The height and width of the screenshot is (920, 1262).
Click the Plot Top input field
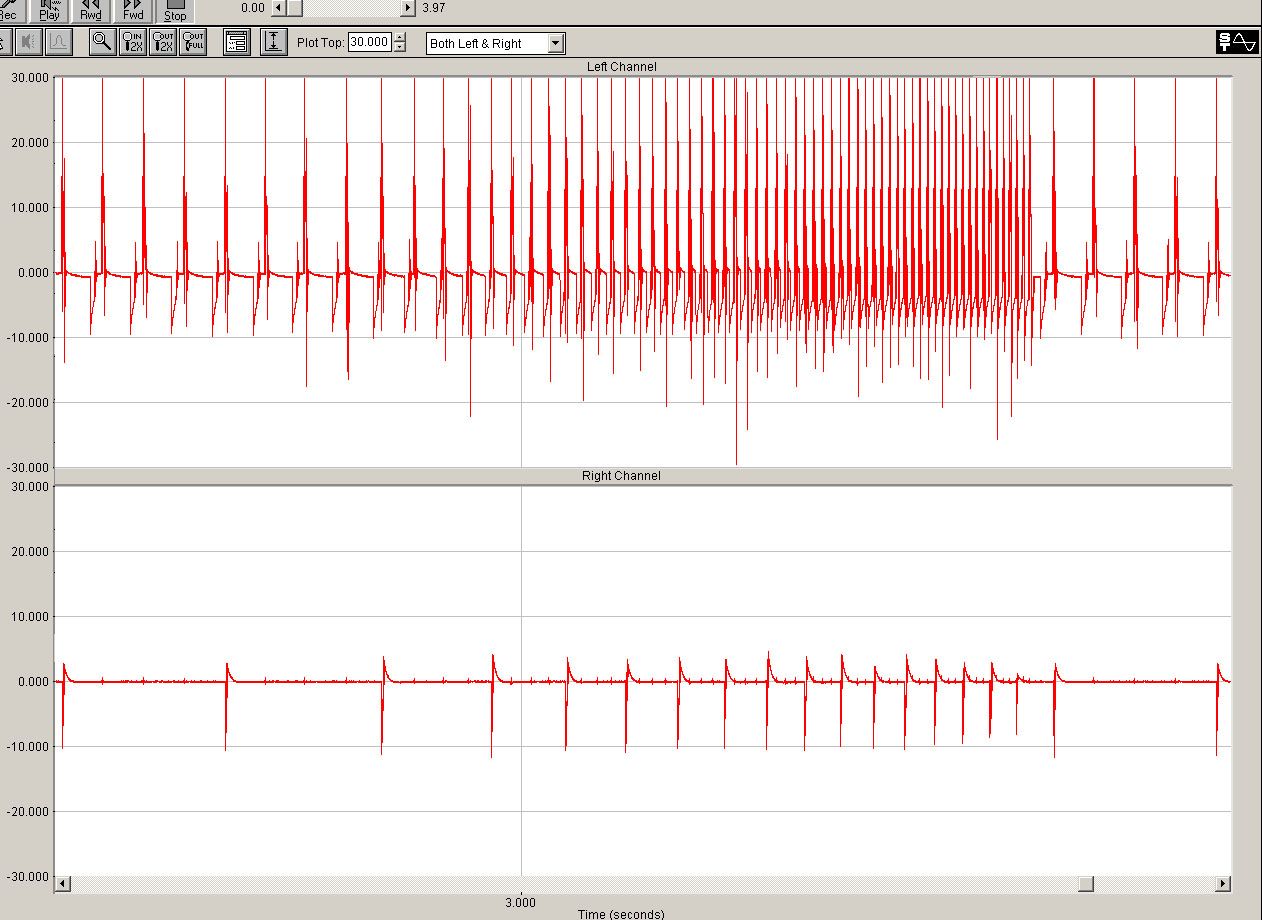tap(370, 43)
